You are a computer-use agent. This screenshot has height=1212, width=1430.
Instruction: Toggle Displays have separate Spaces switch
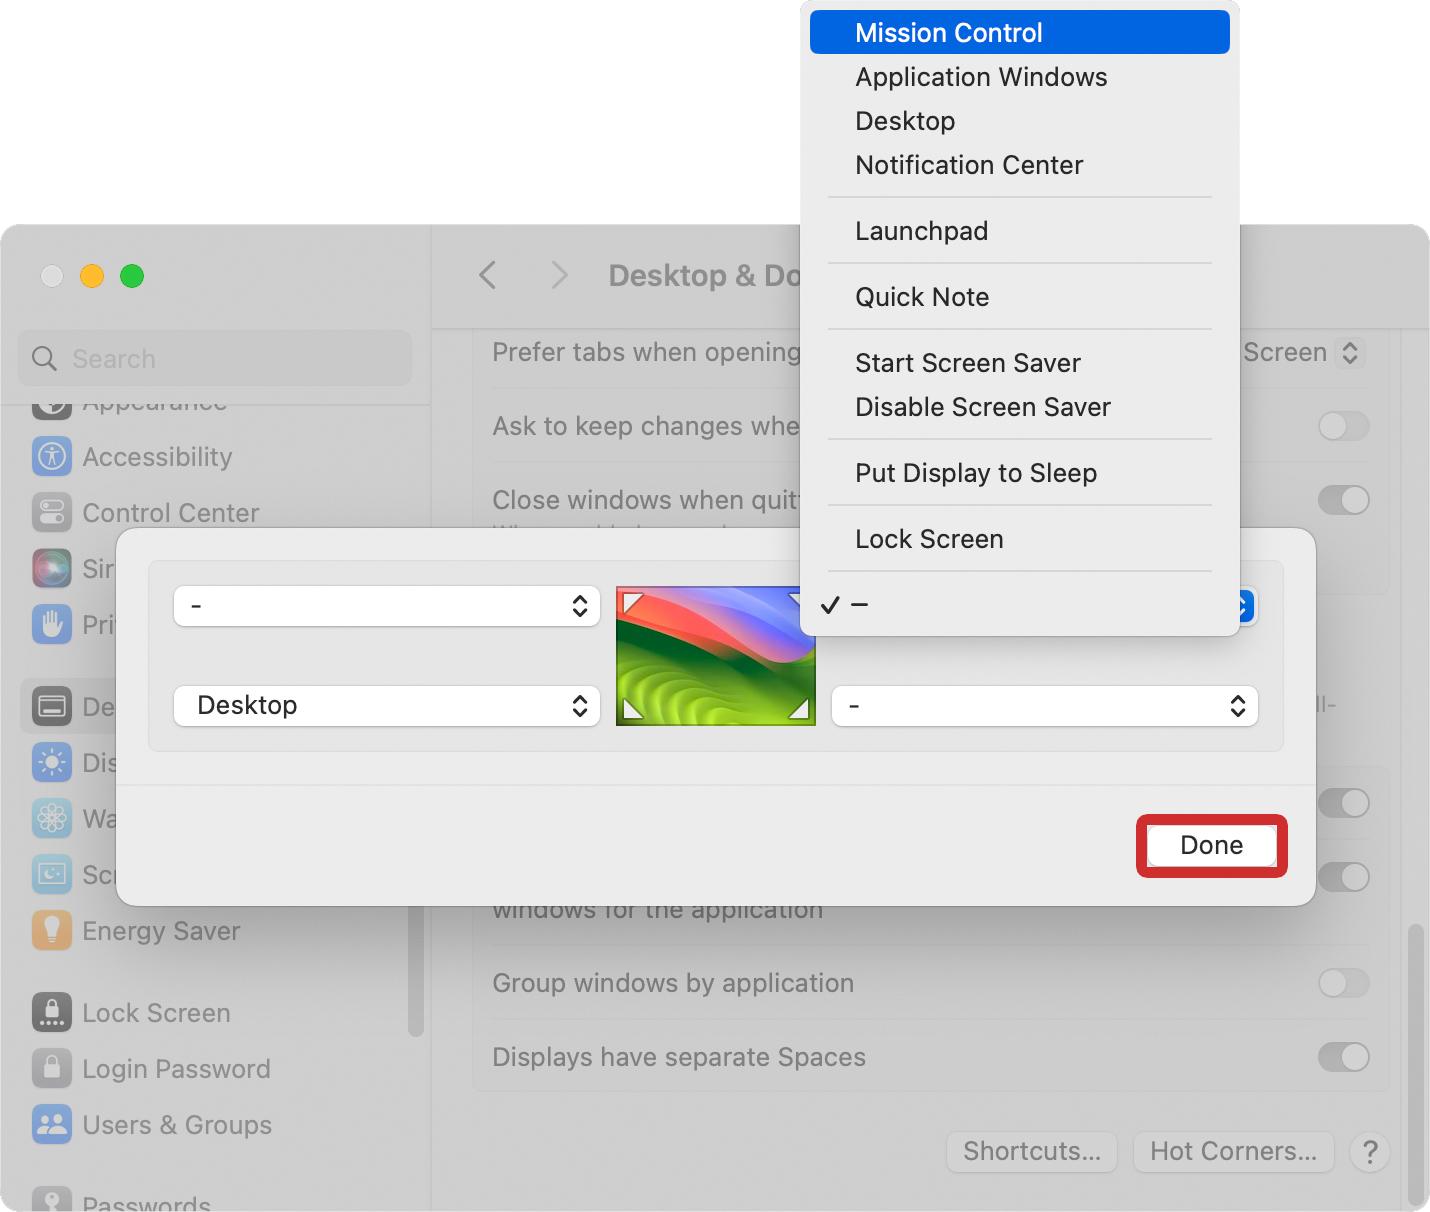tap(1343, 1057)
